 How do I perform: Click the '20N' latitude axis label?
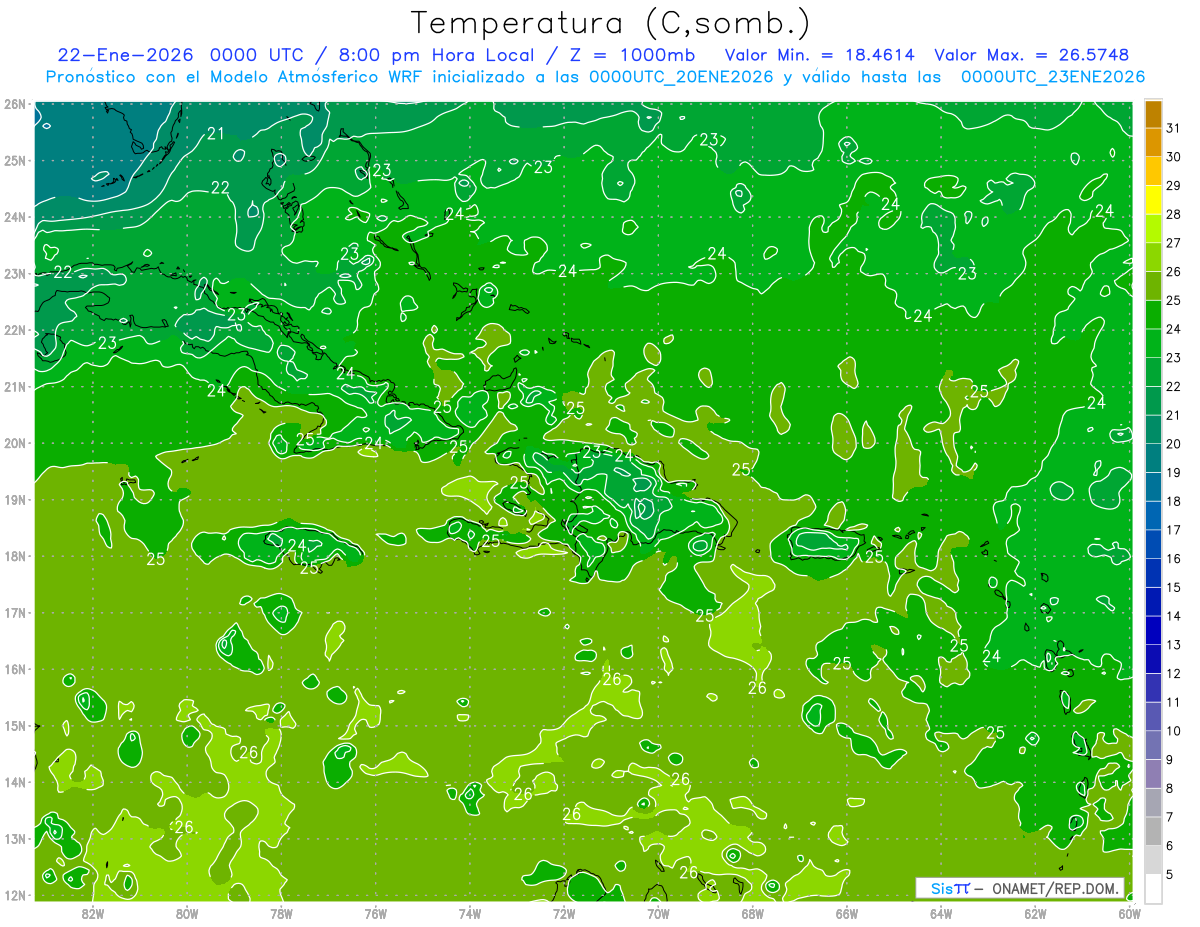coord(15,443)
